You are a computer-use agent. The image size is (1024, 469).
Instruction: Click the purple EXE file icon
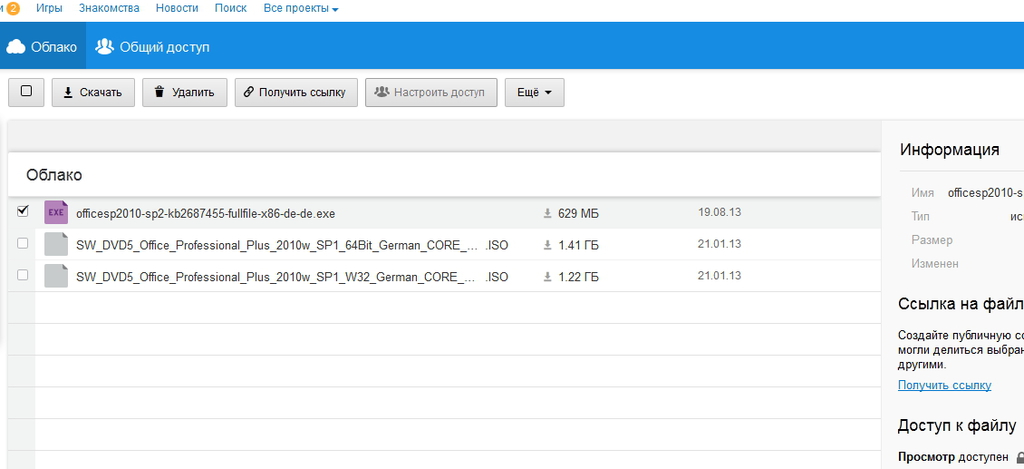click(56, 212)
